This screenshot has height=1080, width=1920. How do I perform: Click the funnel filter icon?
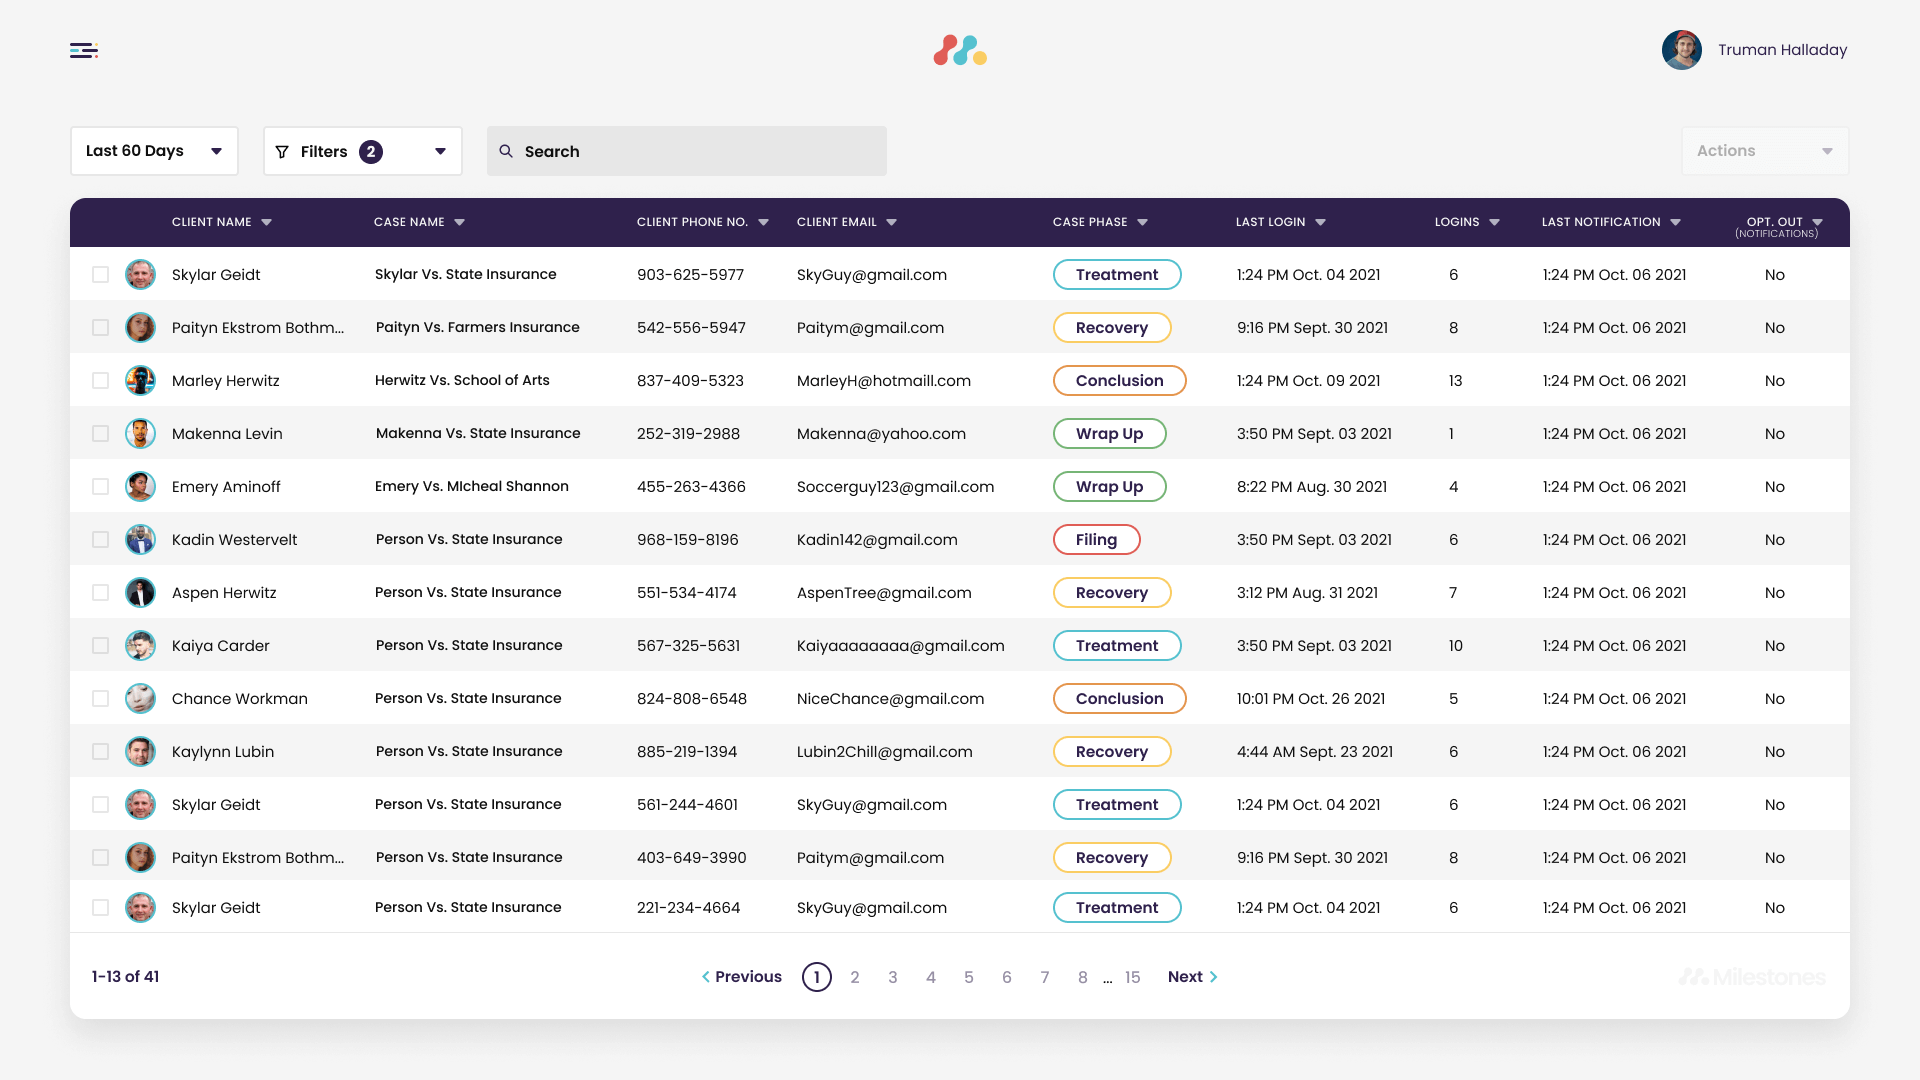(282, 152)
